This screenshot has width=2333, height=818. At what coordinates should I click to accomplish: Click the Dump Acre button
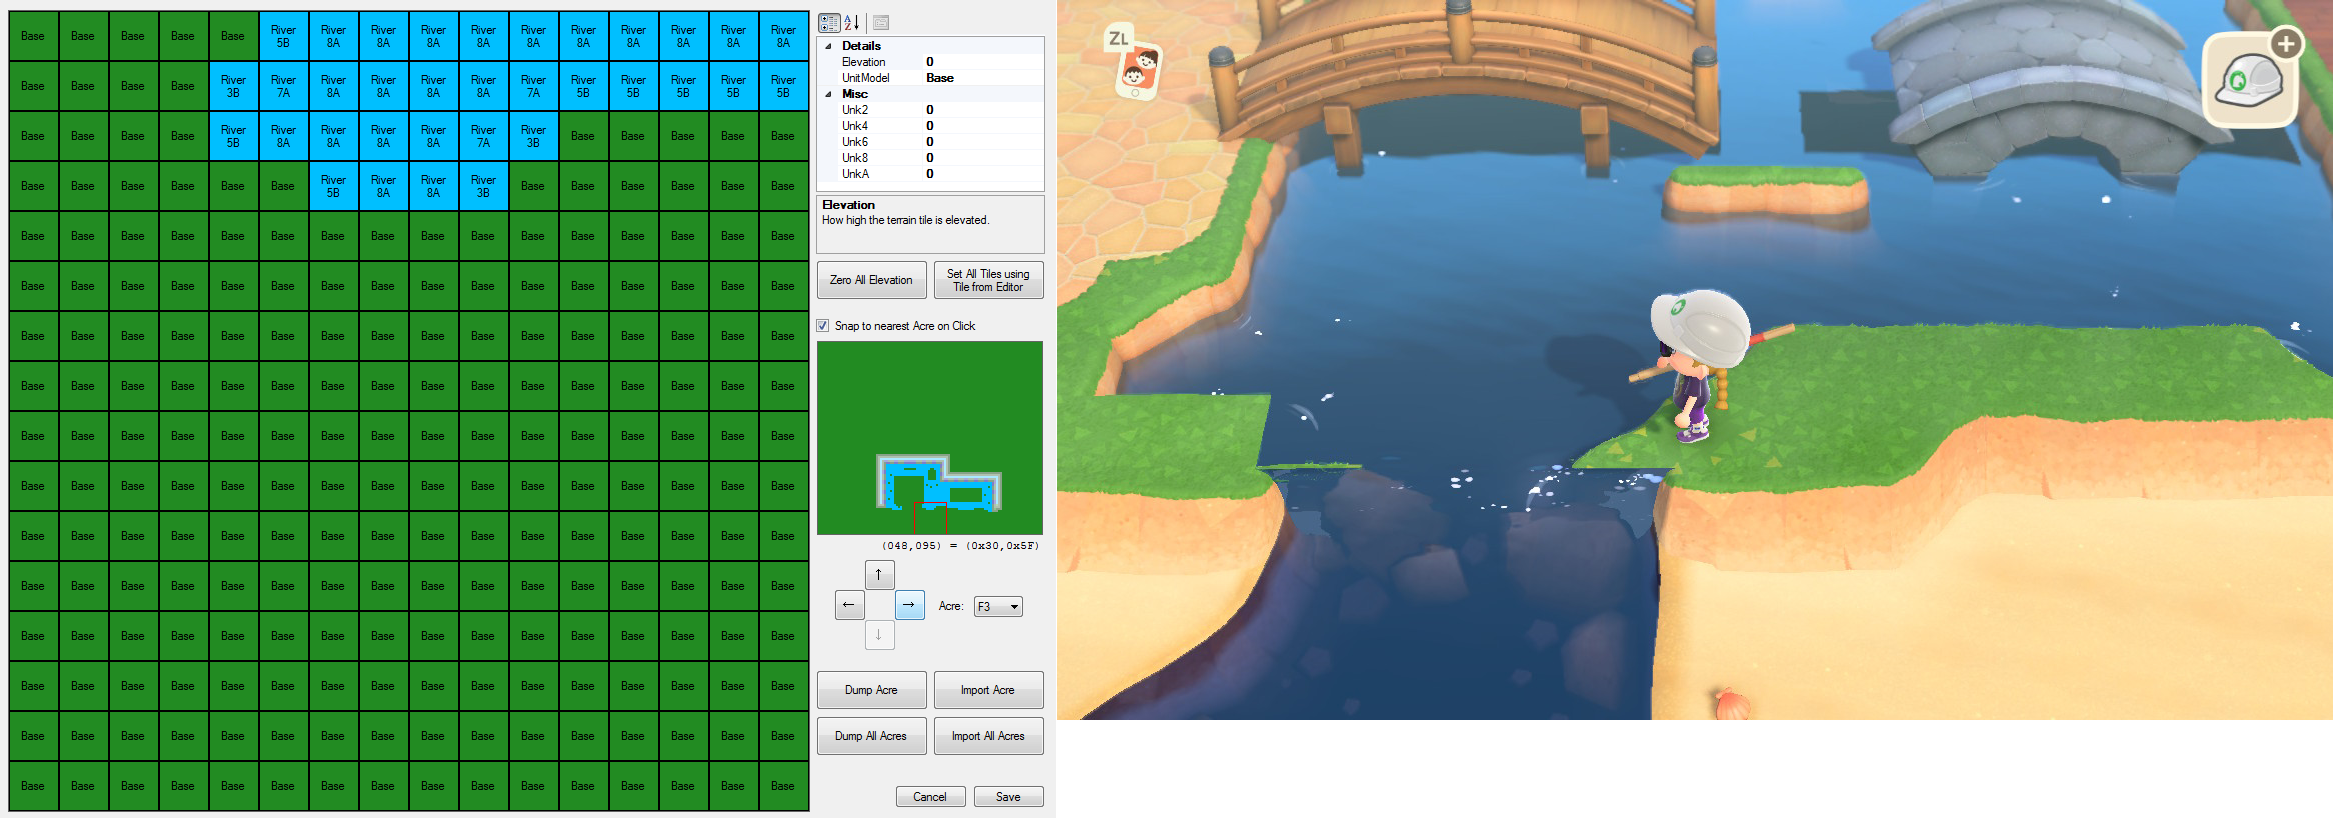(871, 690)
